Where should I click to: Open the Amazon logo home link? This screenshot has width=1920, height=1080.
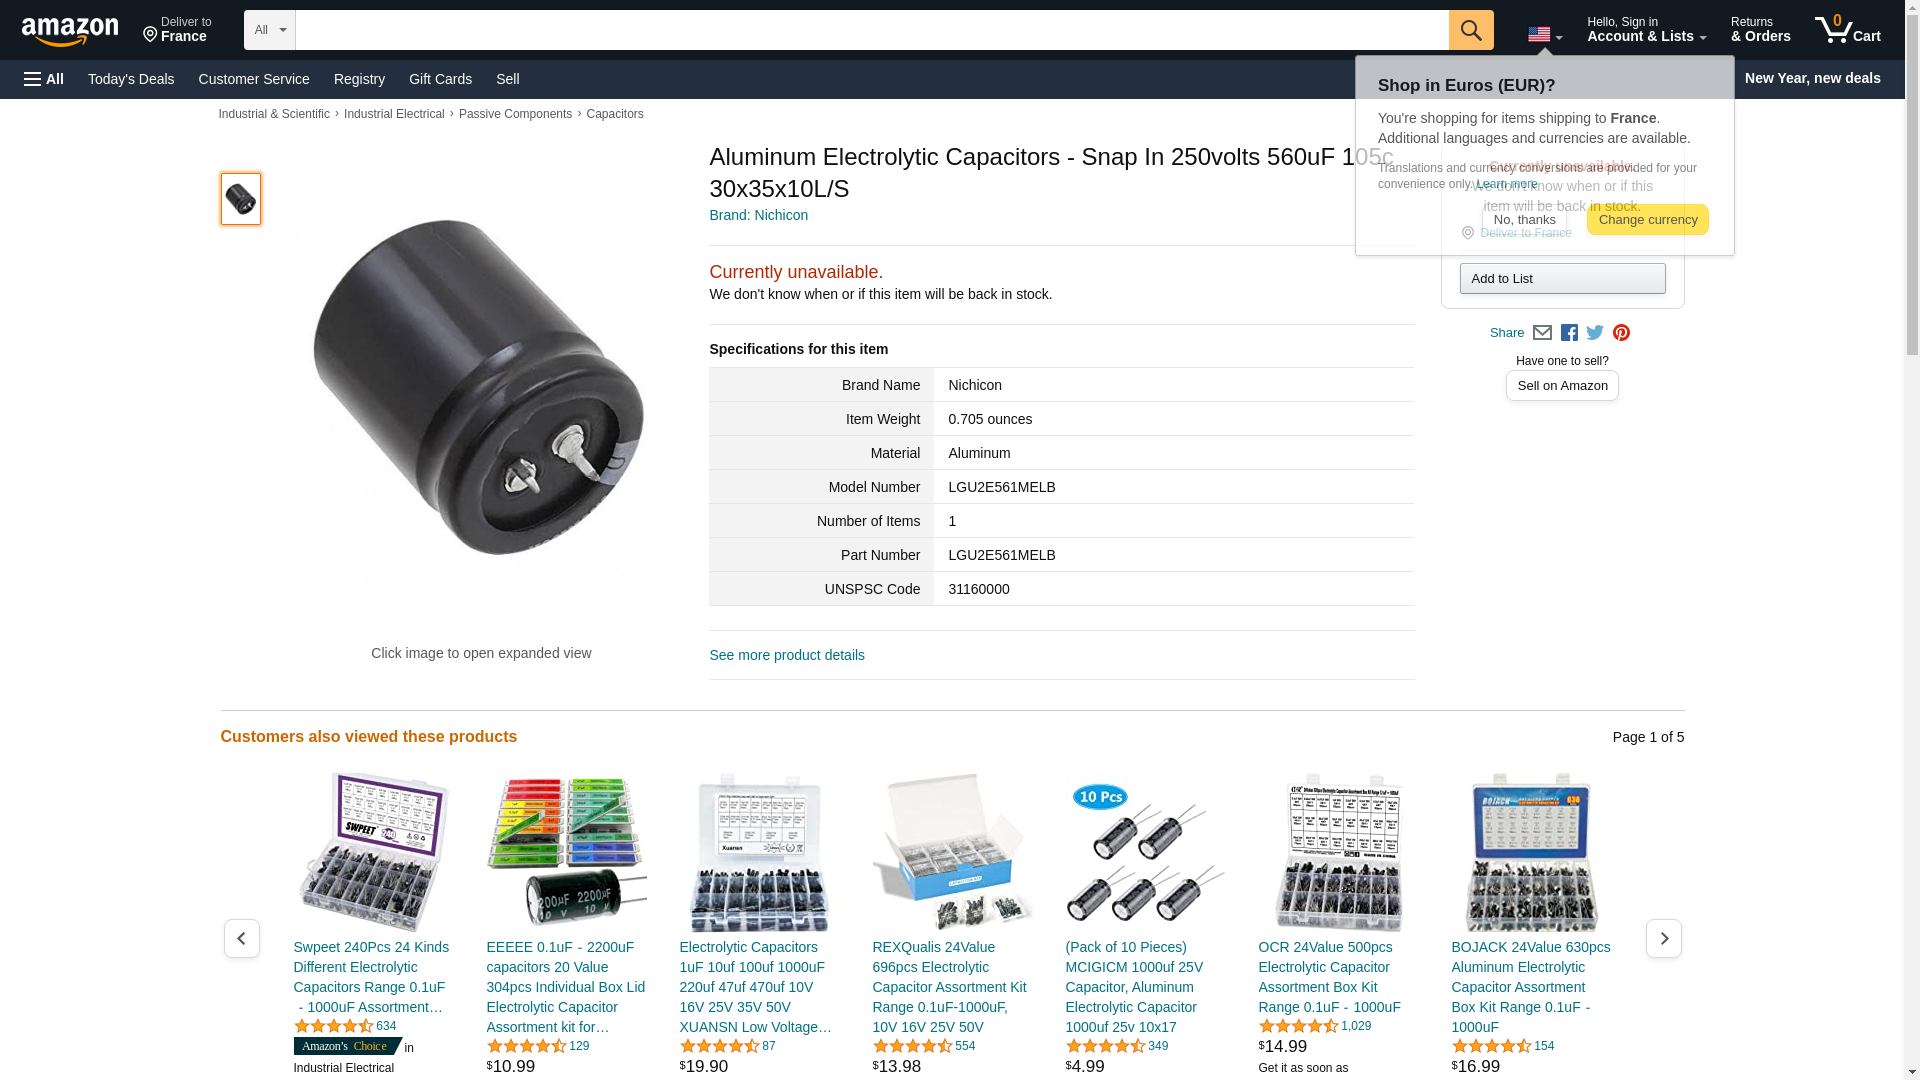70,31
